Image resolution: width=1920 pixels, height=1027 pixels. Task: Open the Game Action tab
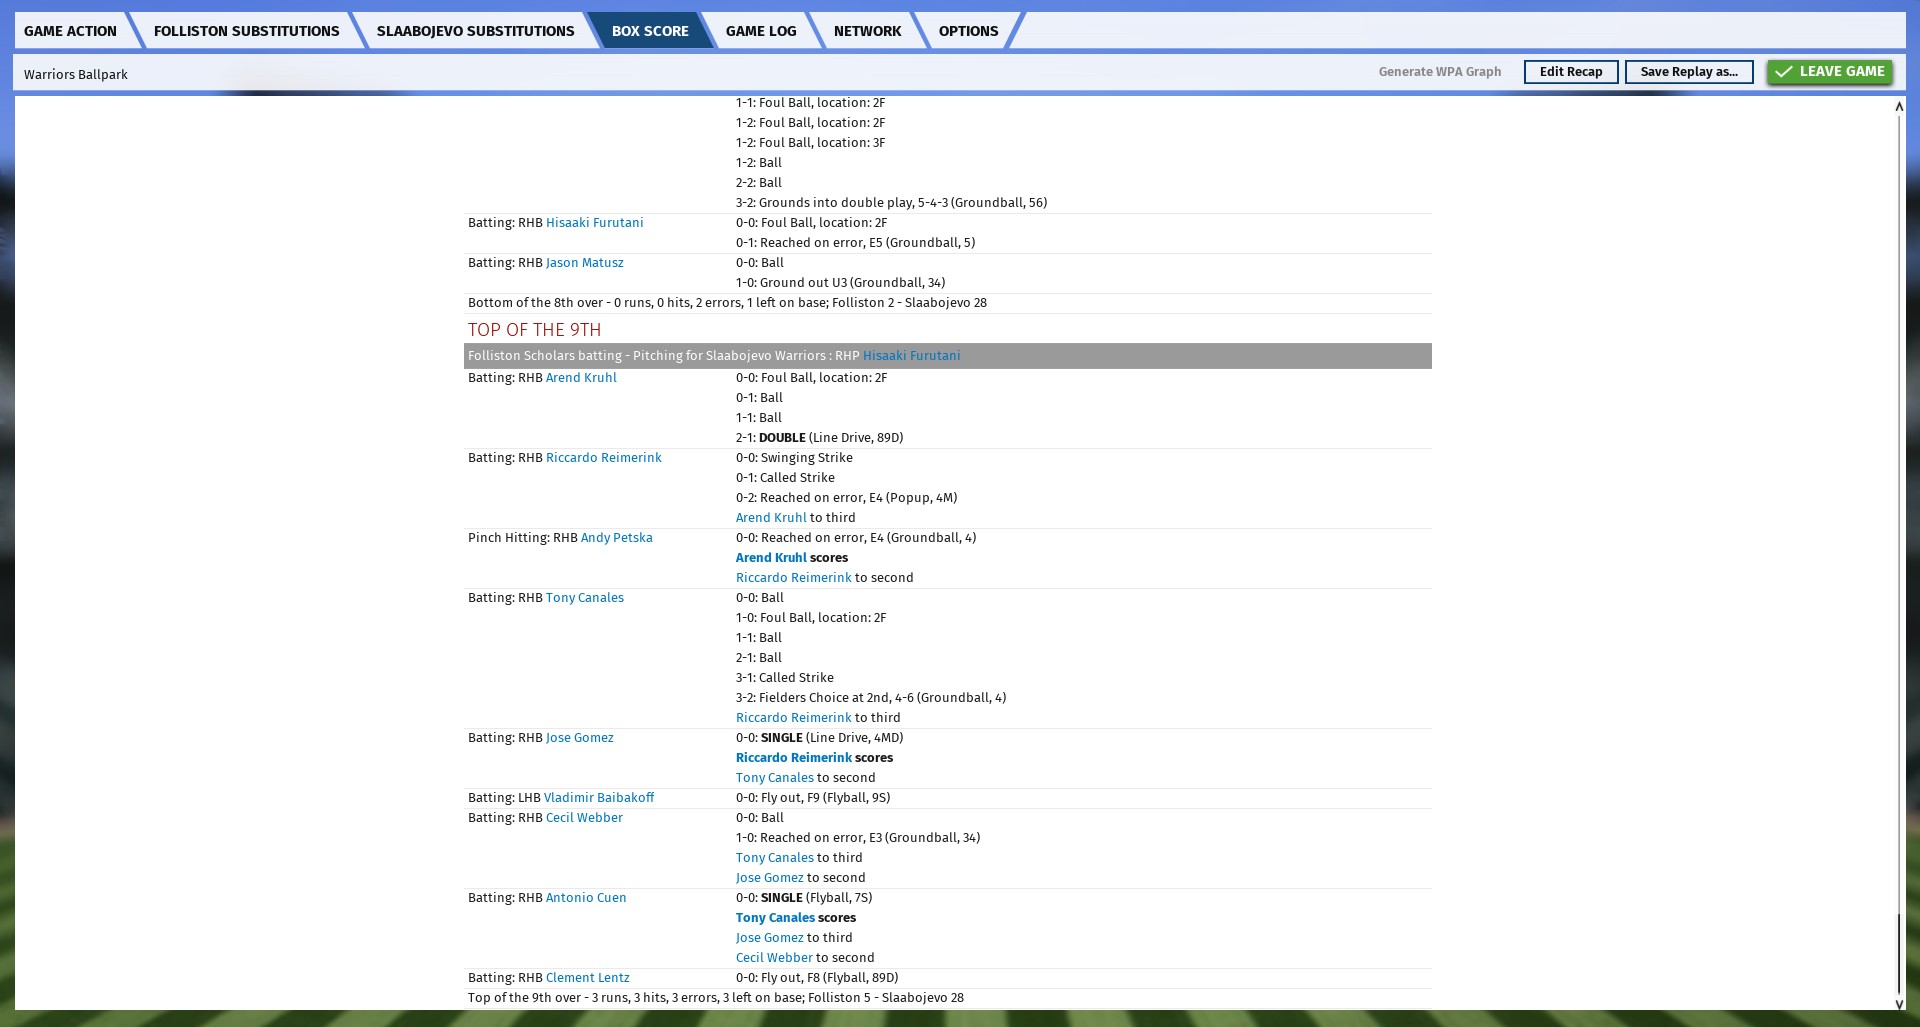70,31
